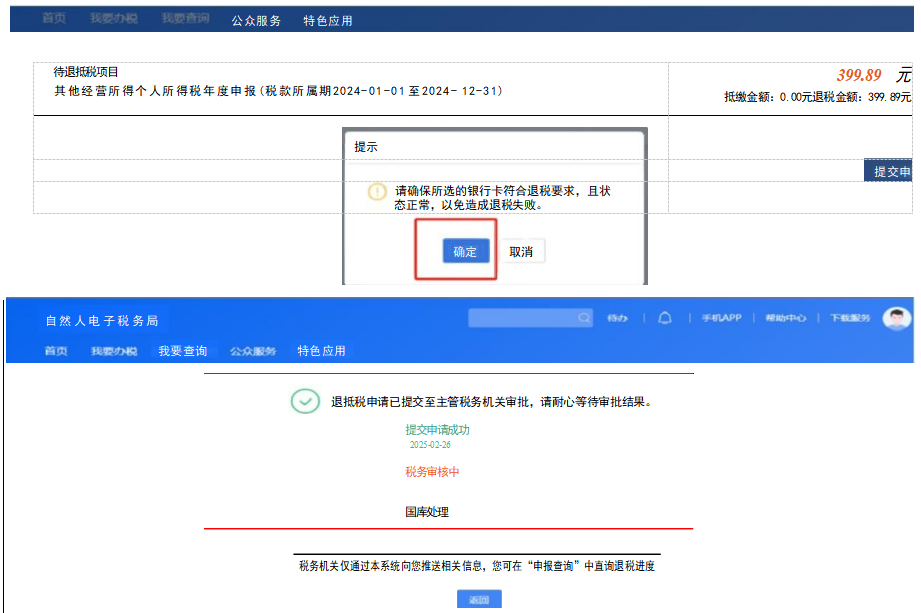The height and width of the screenshot is (613, 921).
Task: Open 我要查询 tab below 自然人电子税务局 title
Action: [x=183, y=351]
